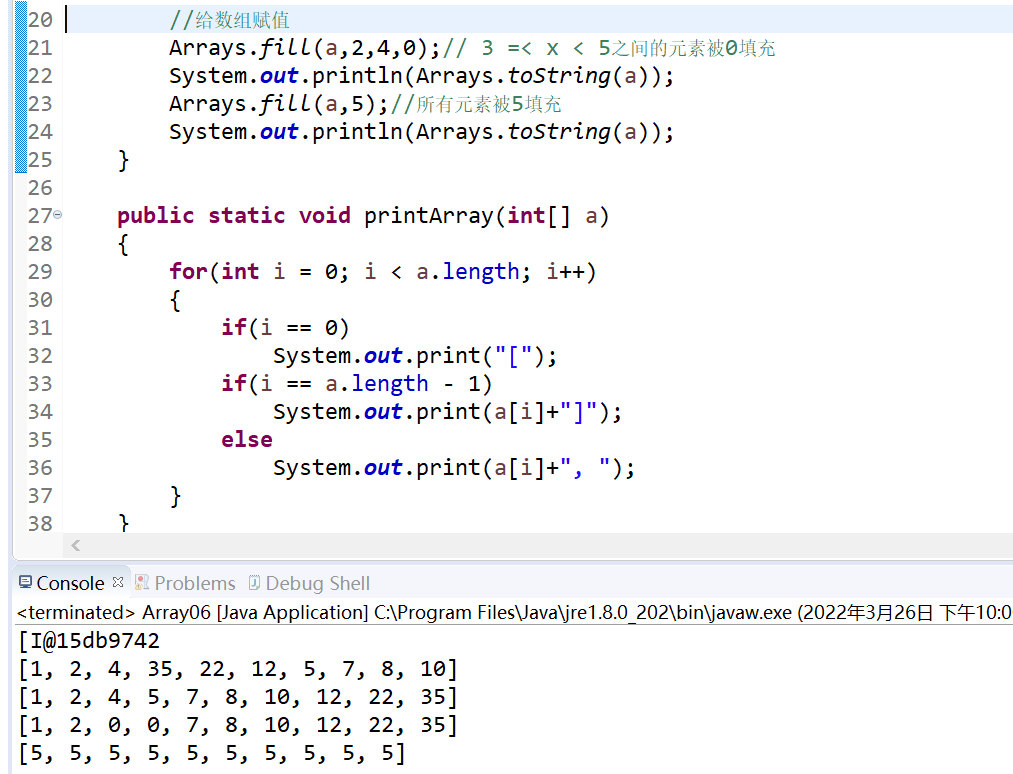
Task: Click line number 33 in the gutter
Action: tap(40, 384)
